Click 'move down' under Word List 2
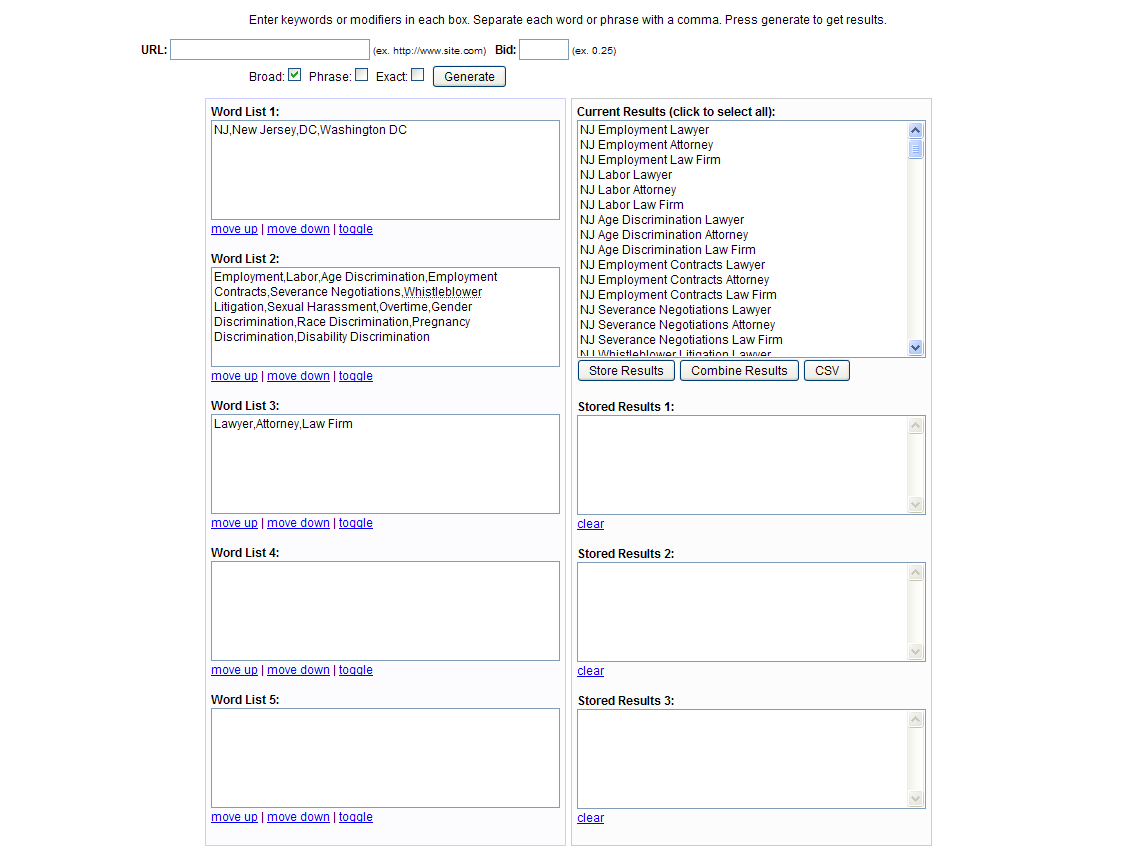1136x856 pixels. (x=298, y=376)
